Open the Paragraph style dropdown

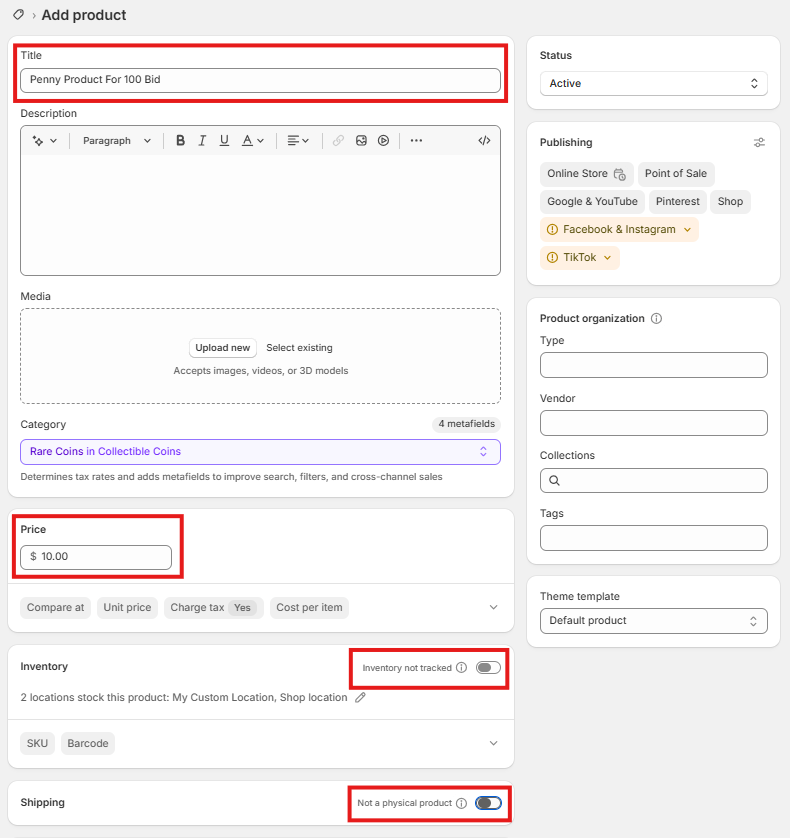pyautogui.click(x=116, y=141)
